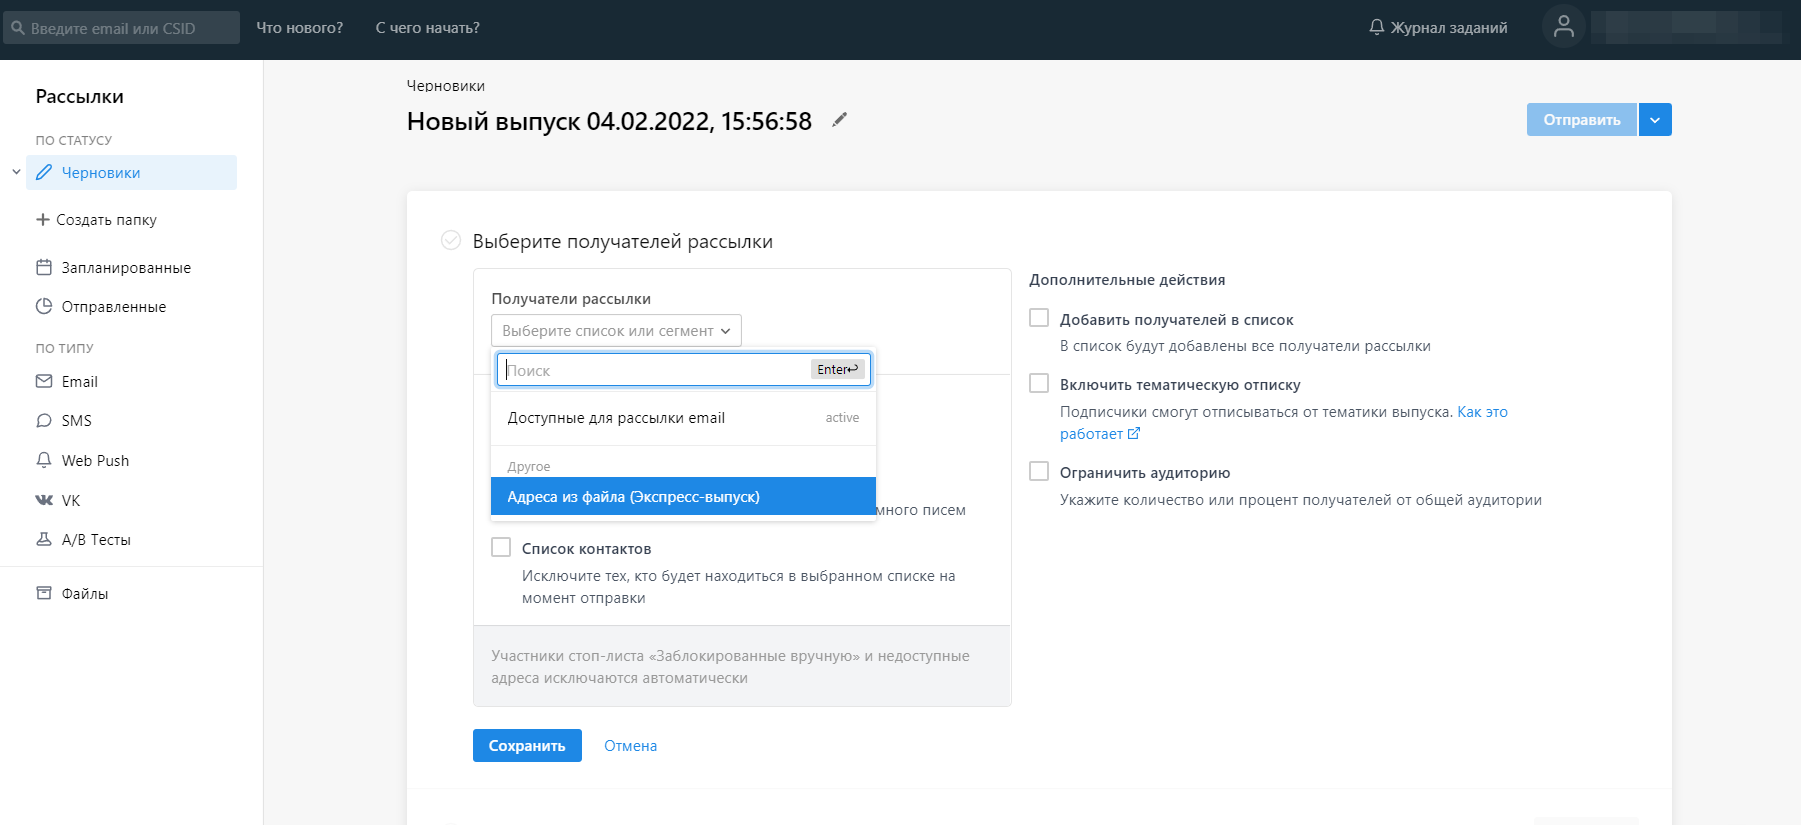Image resolution: width=1801 pixels, height=825 pixels.
Task: Open the user profile avatar icon
Action: 1564,27
